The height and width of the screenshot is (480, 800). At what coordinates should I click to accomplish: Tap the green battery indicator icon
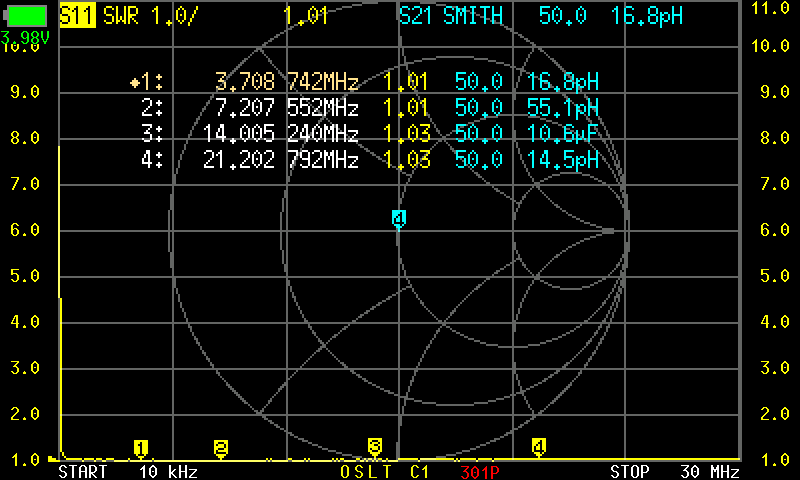(25, 16)
